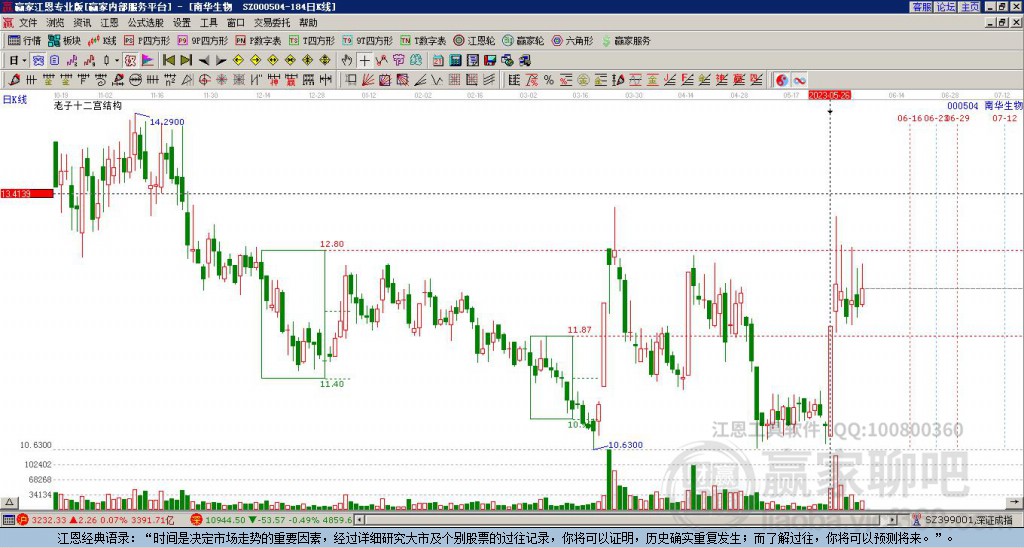Open the 文件 menu
This screenshot has width=1024, height=548.
click(28, 23)
